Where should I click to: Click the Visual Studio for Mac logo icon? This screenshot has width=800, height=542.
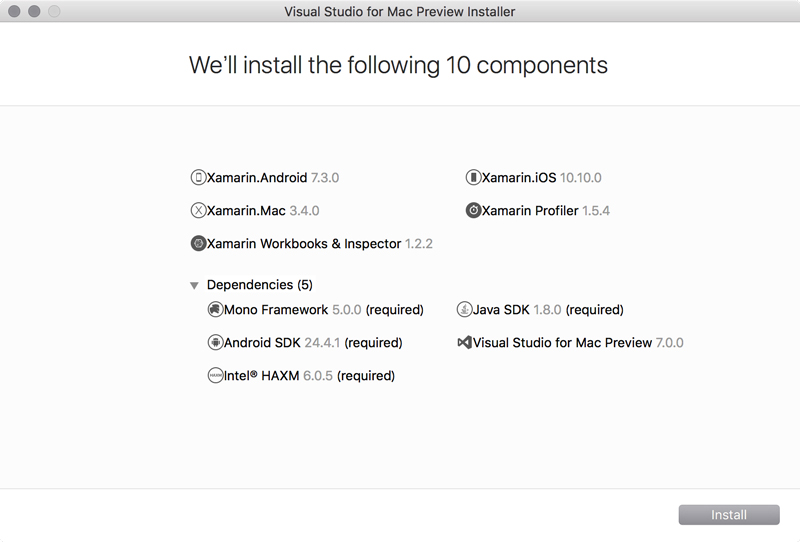(464, 342)
